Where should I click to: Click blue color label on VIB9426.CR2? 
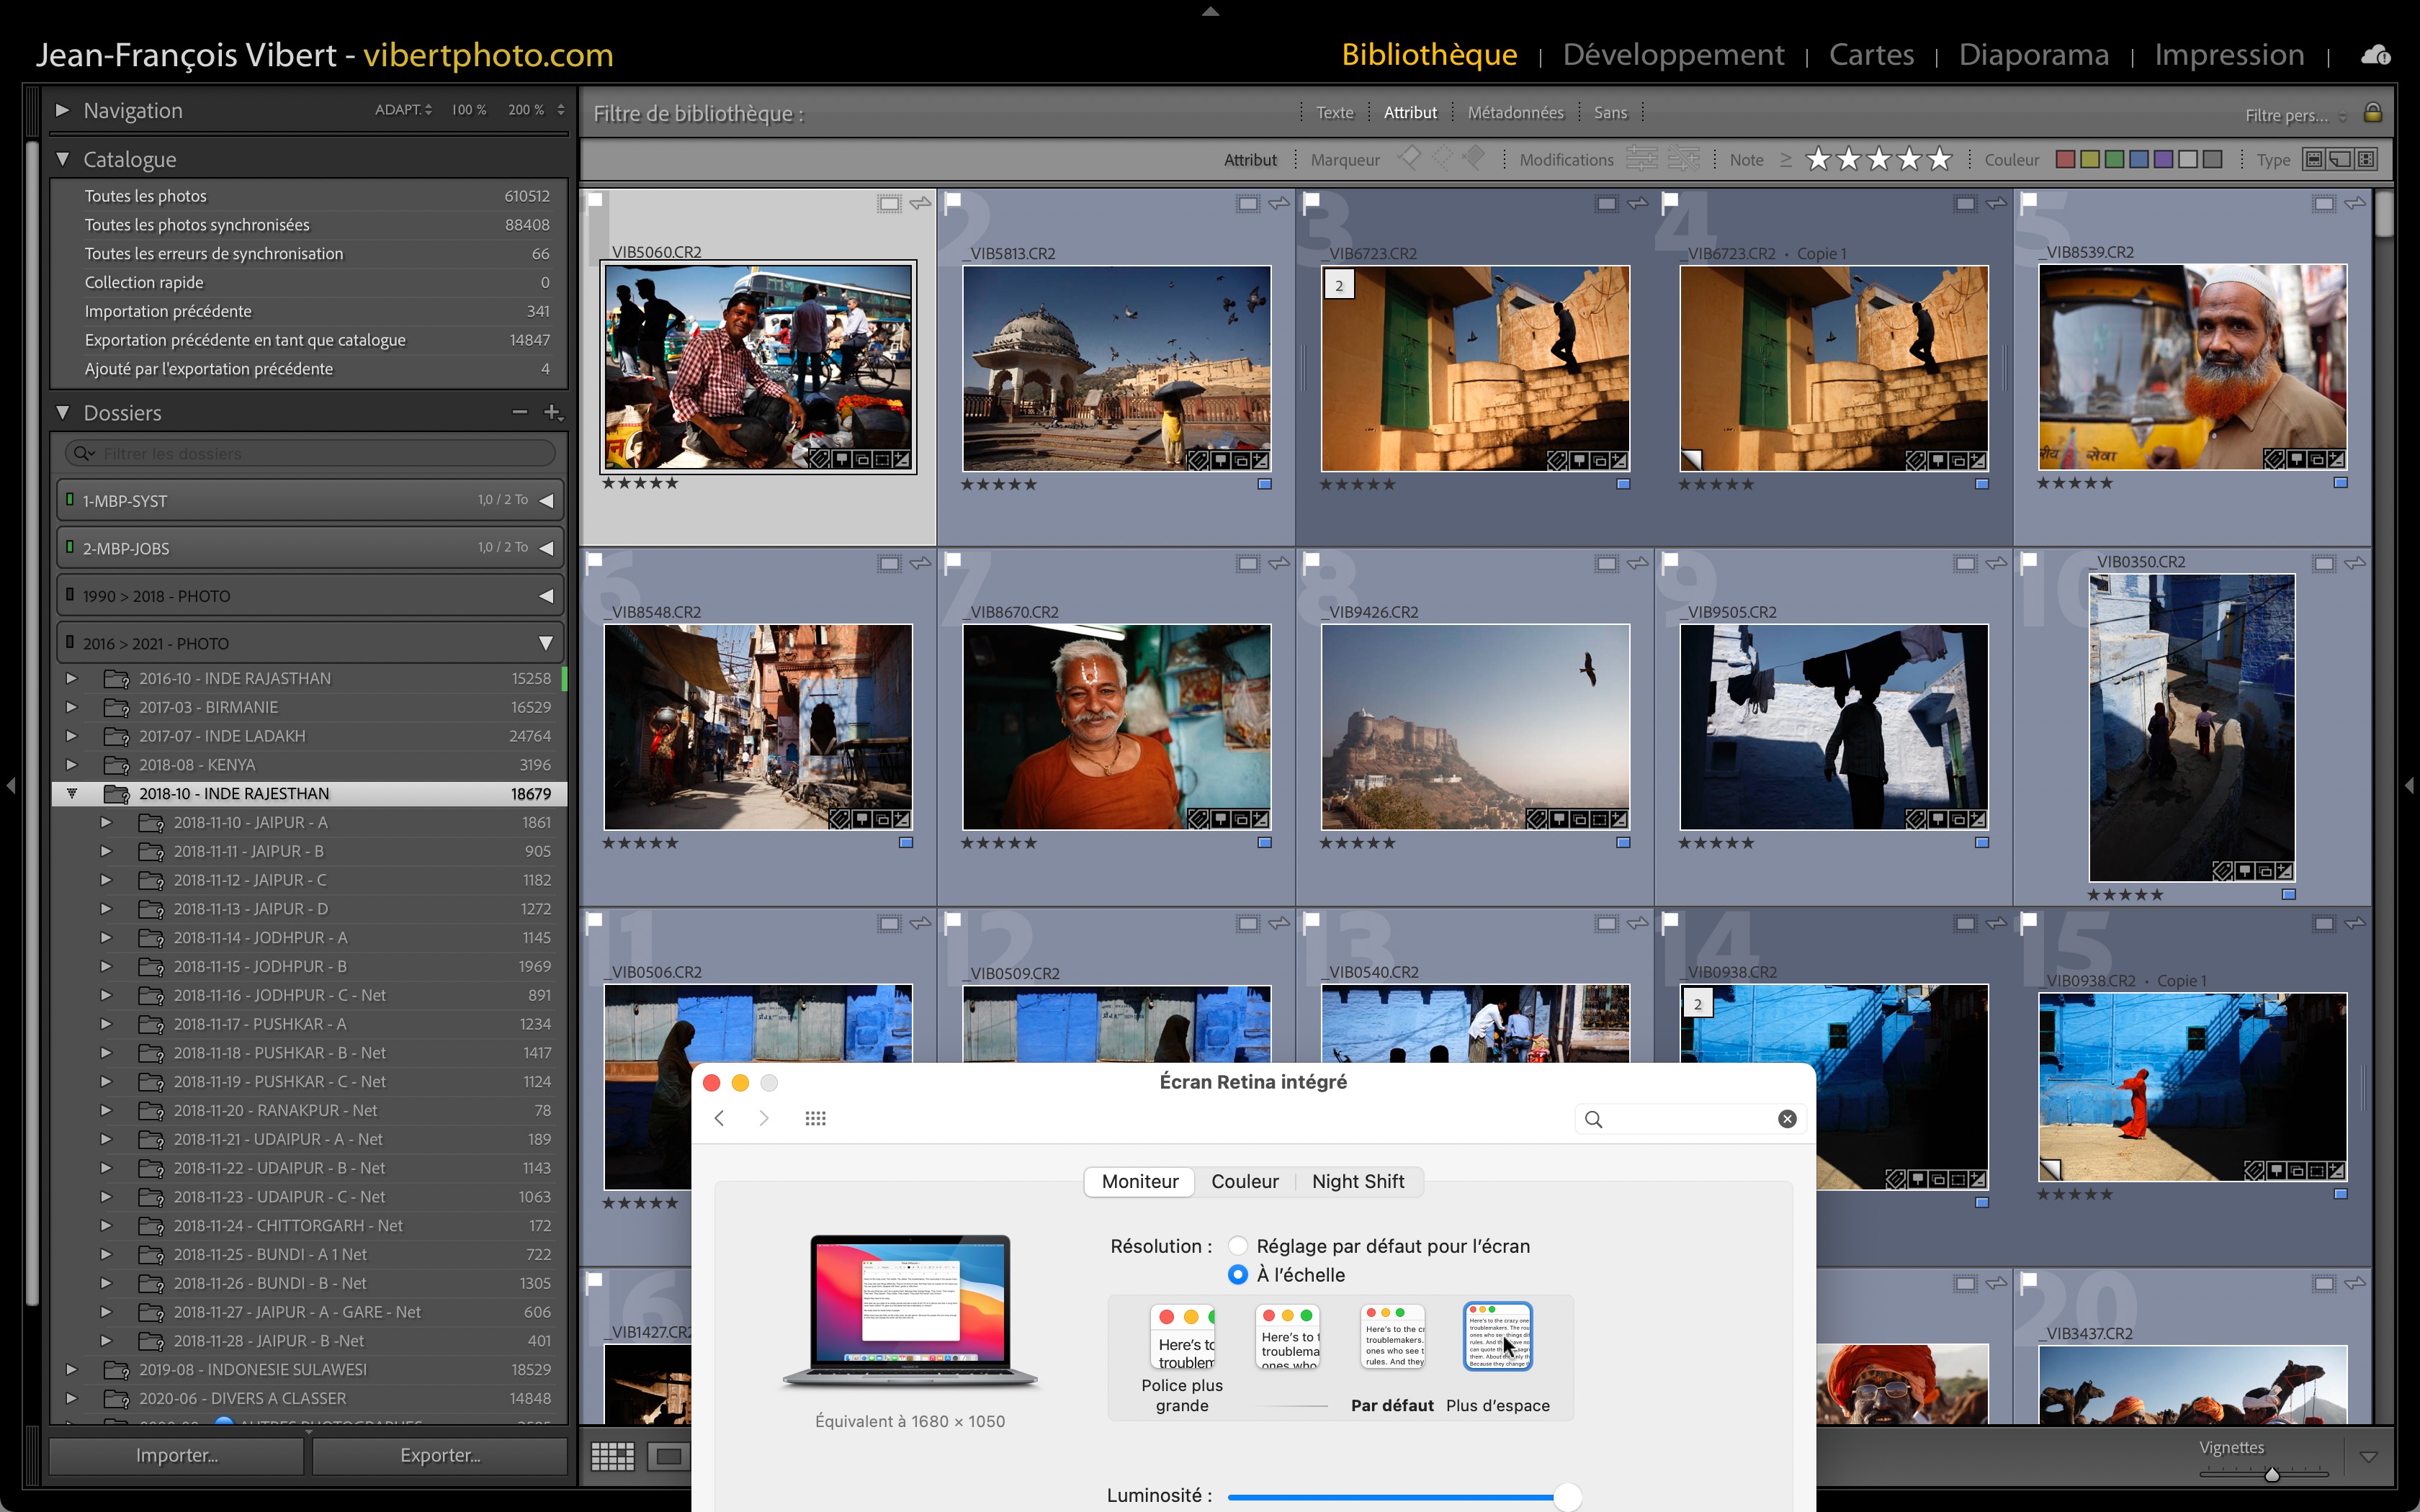coord(1623,843)
